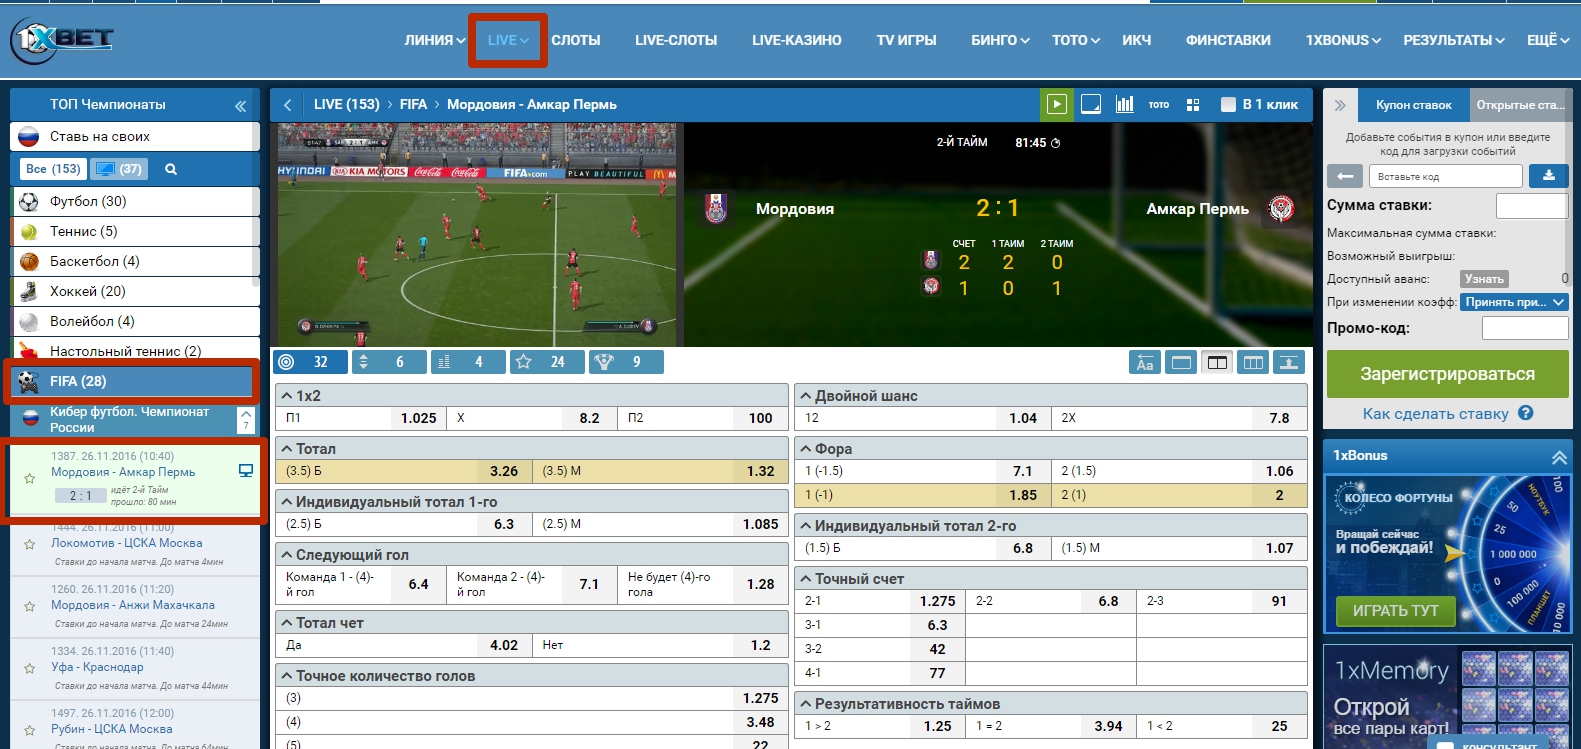Click the Toto icon in the header bar
This screenshot has height=749, width=1581.
tap(1159, 104)
